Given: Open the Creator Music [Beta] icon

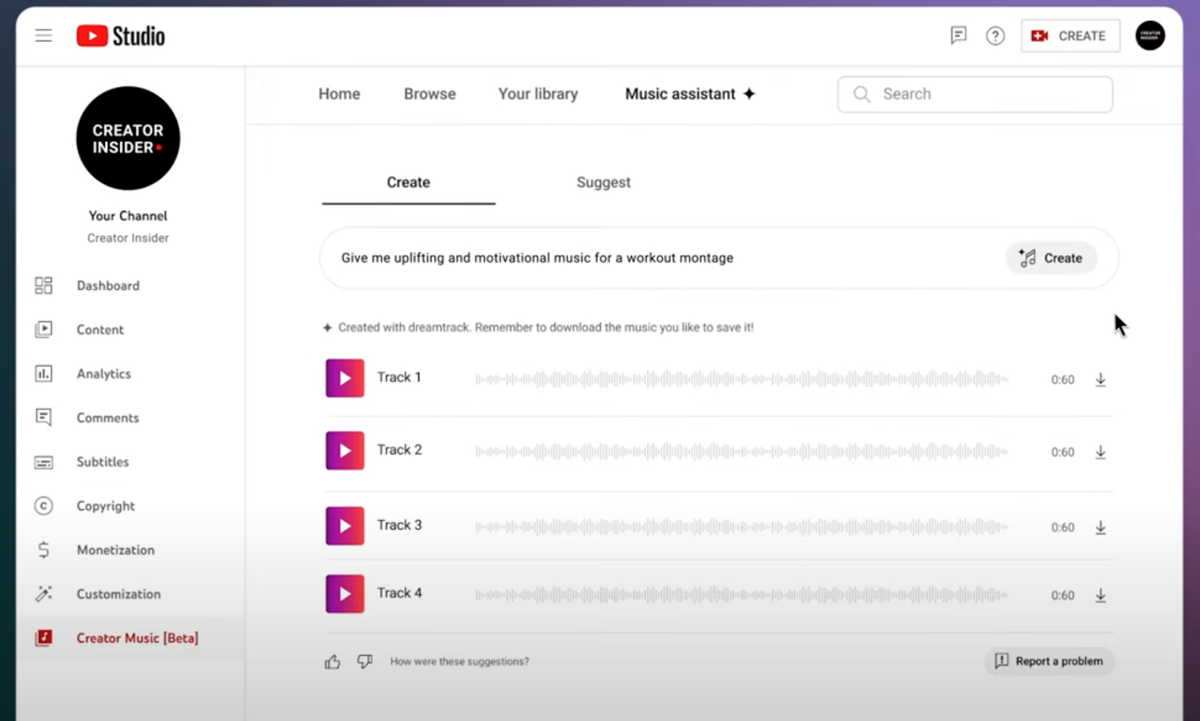Looking at the screenshot, I should click(x=43, y=638).
